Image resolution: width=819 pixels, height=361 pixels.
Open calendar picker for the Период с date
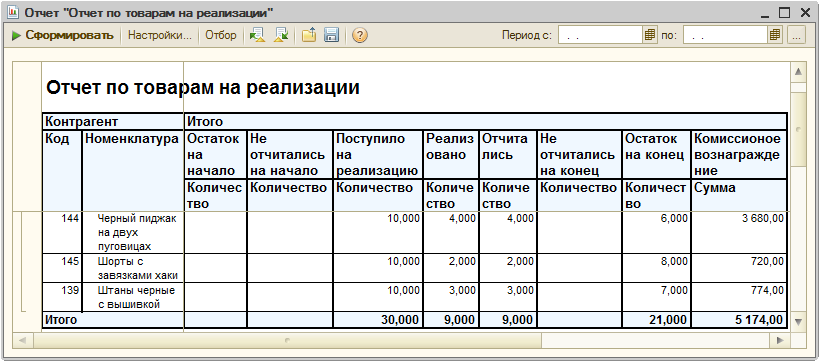point(649,36)
